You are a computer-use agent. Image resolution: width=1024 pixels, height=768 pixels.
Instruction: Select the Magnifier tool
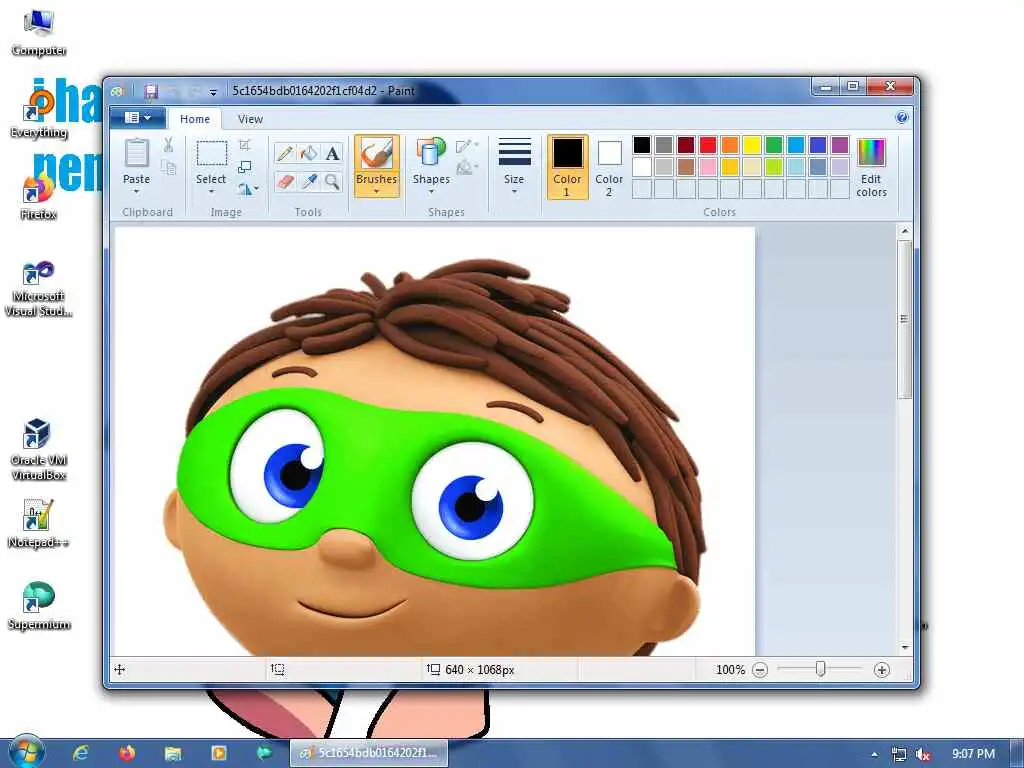[332, 181]
